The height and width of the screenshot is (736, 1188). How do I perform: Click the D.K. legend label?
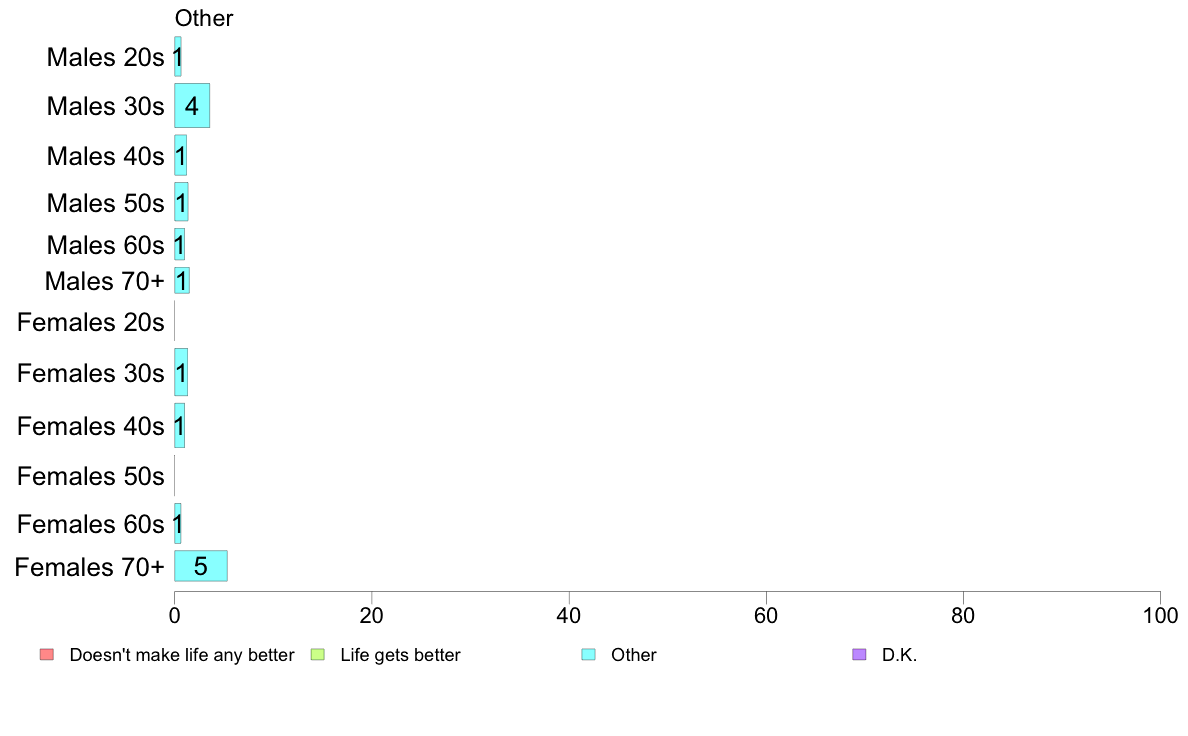899,655
